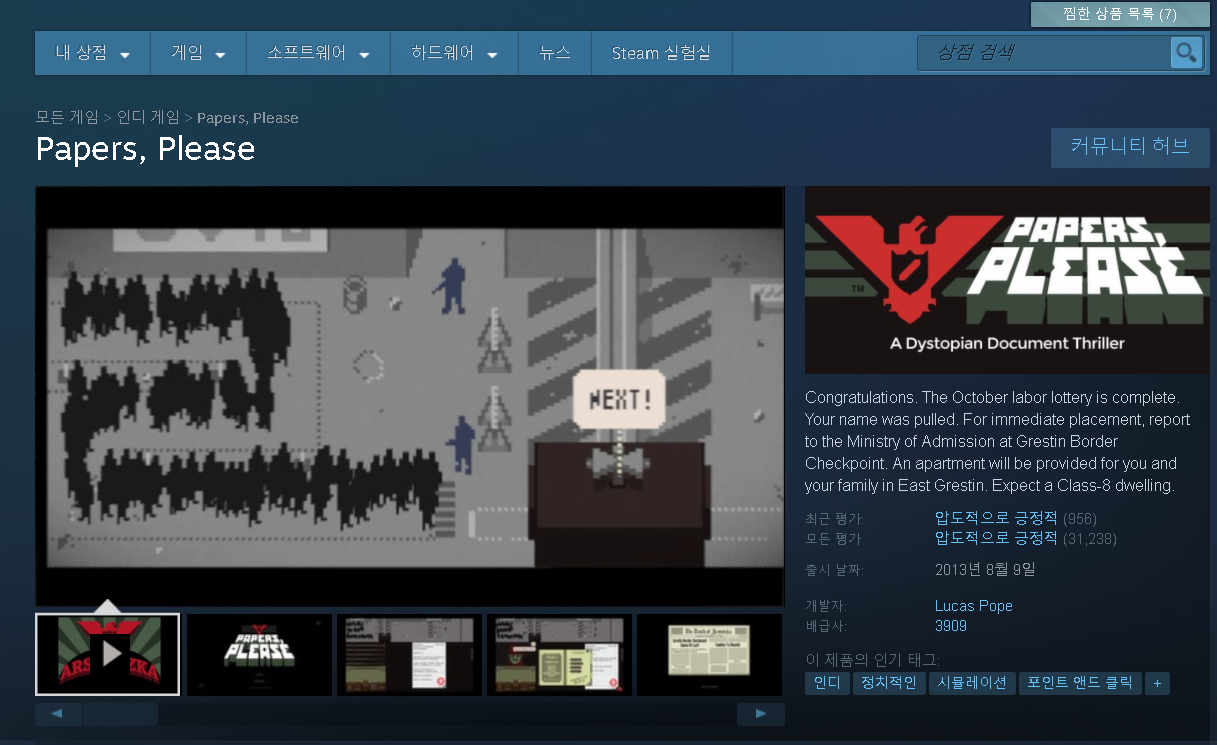
Task: Go to 인디 게임 breadcrumb
Action: click(149, 118)
